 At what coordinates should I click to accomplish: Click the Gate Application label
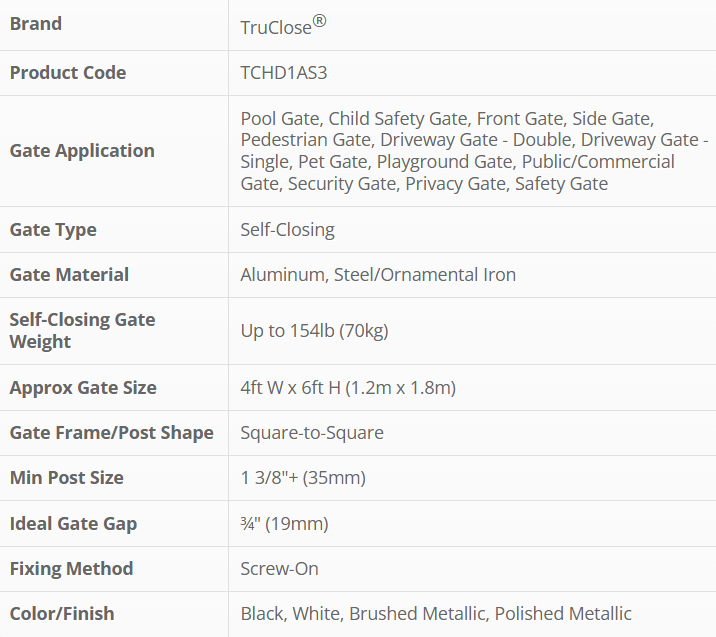pos(82,151)
